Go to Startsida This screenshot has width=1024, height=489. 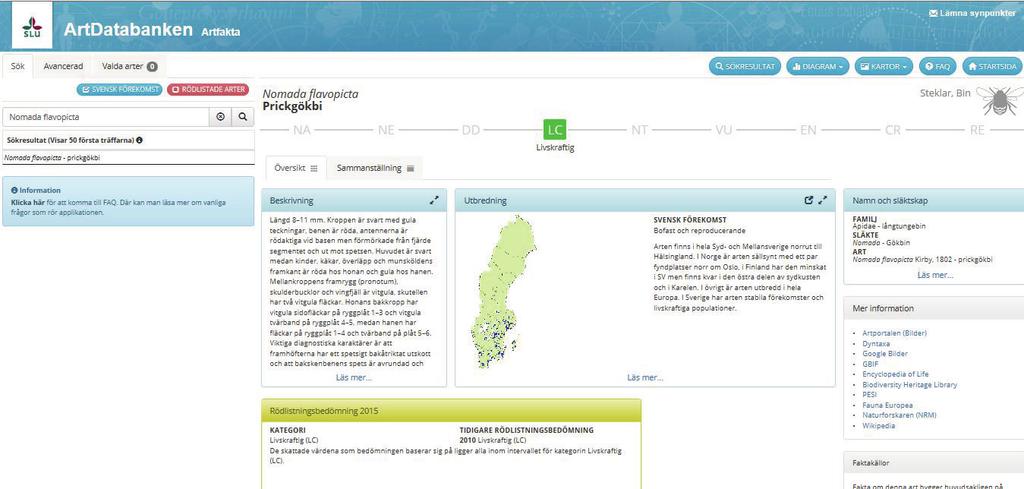993,67
